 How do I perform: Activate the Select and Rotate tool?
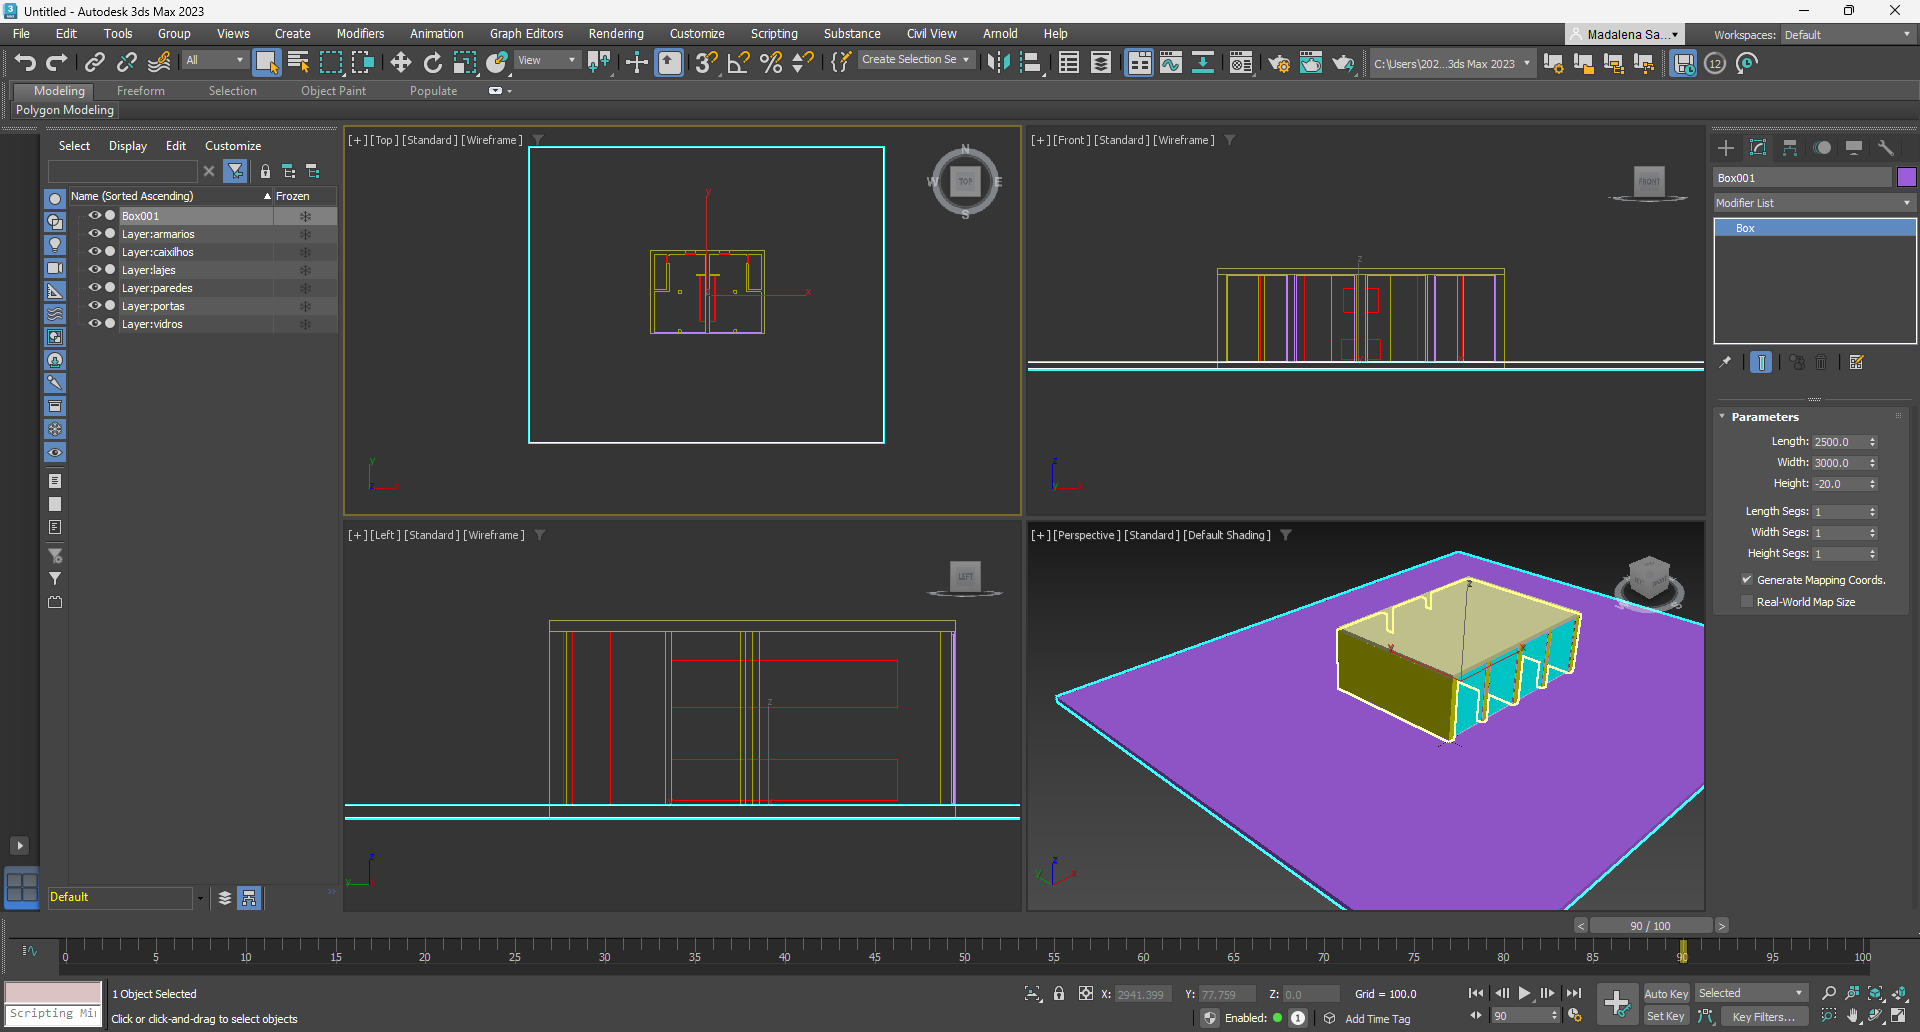click(x=432, y=63)
